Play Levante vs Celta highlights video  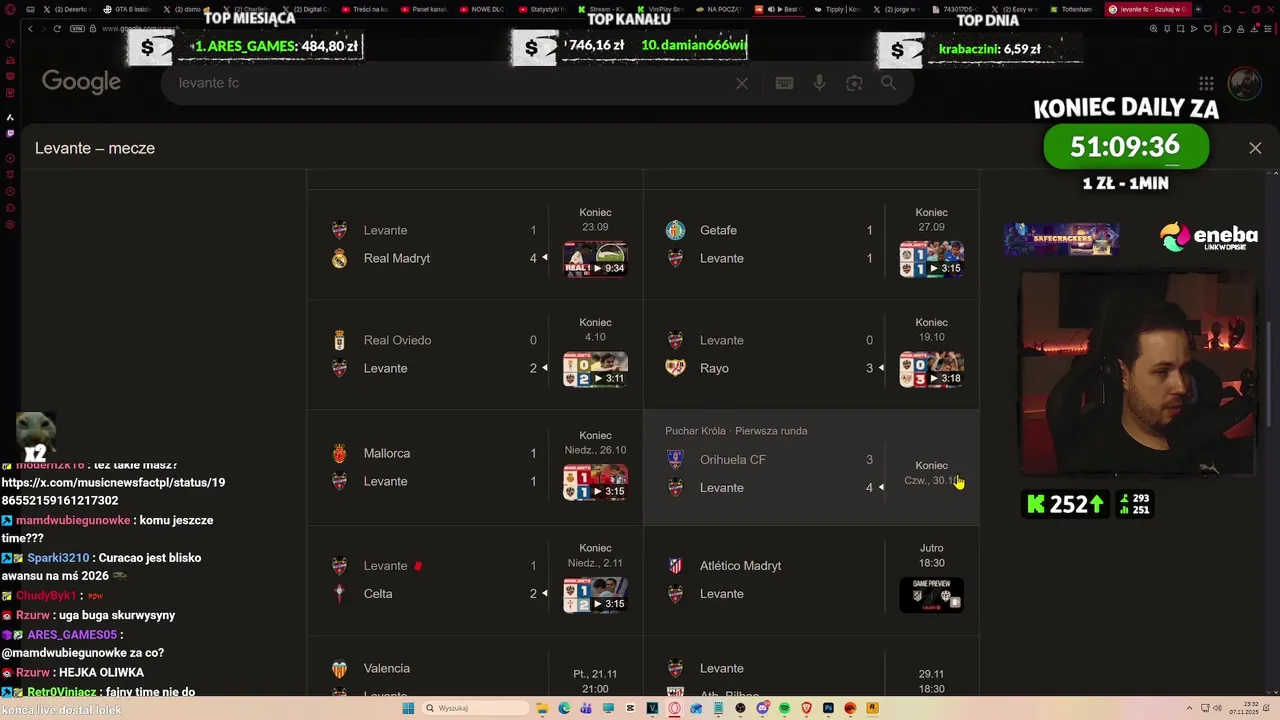pos(595,594)
